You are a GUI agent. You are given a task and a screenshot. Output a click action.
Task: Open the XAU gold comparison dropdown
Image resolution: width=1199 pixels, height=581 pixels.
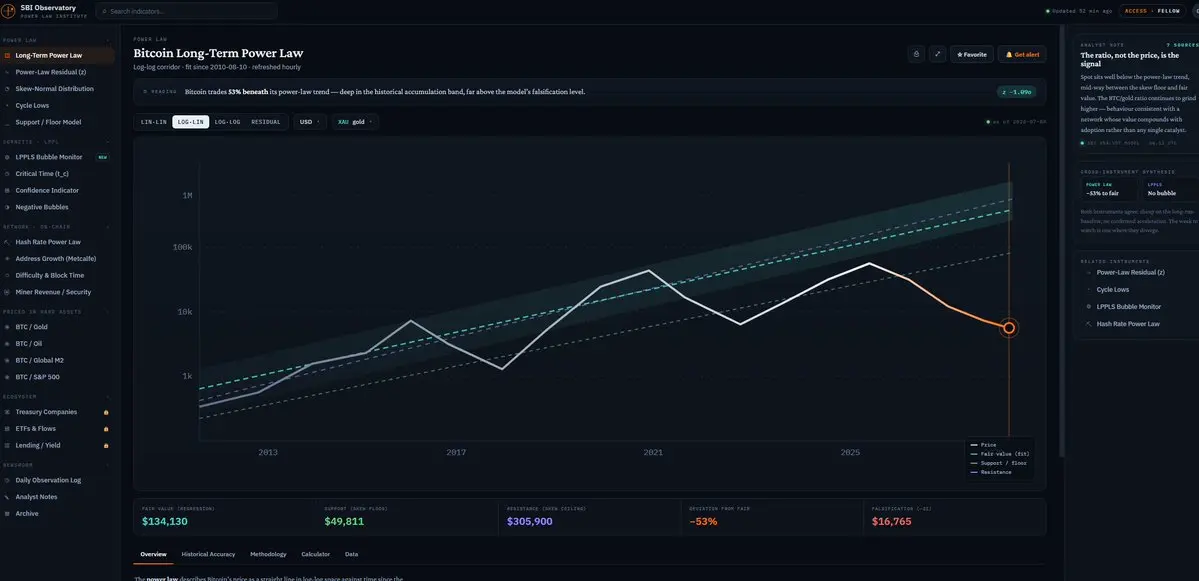(x=355, y=122)
